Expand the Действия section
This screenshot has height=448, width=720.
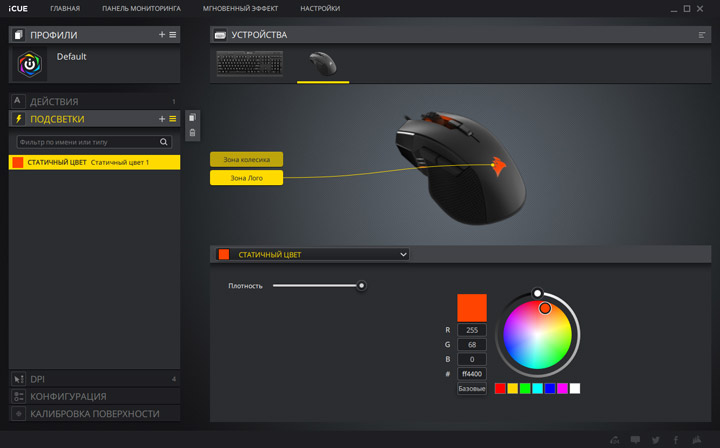(94, 101)
